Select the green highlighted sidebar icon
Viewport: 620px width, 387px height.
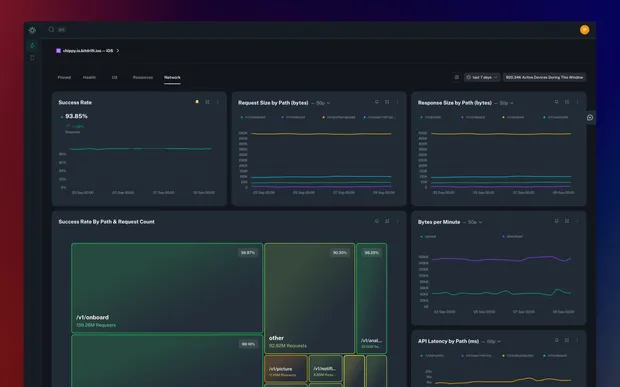[x=32, y=45]
